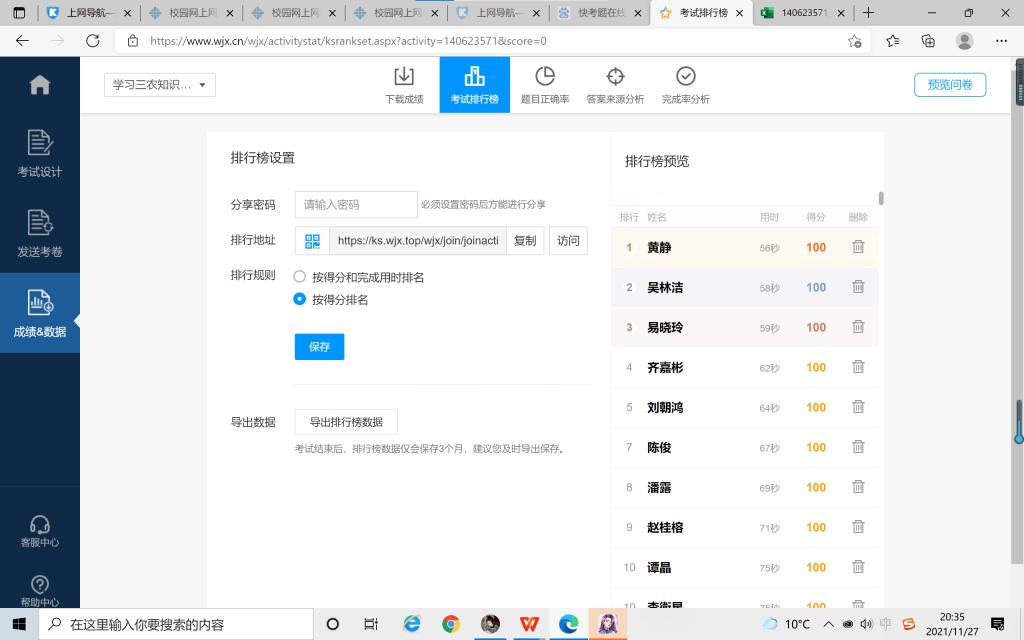This screenshot has width=1024, height=640.
Task: Click the 分享密码 password input field
Action: [356, 205]
